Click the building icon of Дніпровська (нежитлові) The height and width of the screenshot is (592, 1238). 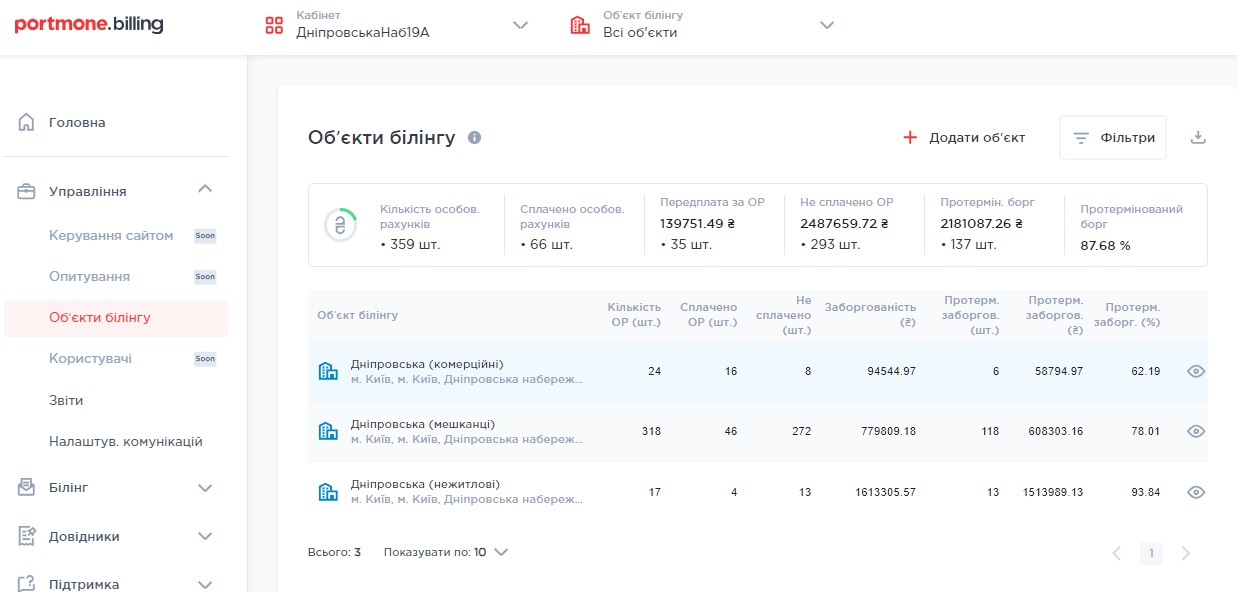pos(328,492)
